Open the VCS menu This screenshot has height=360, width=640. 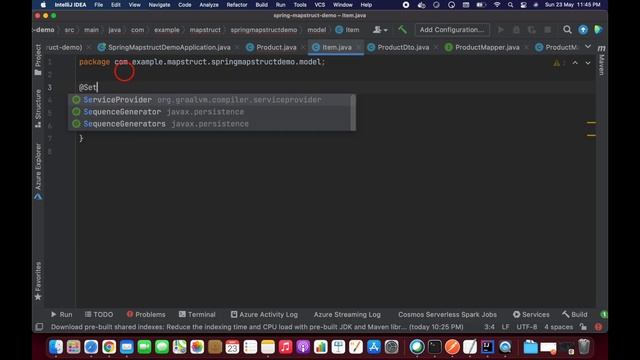coord(320,5)
